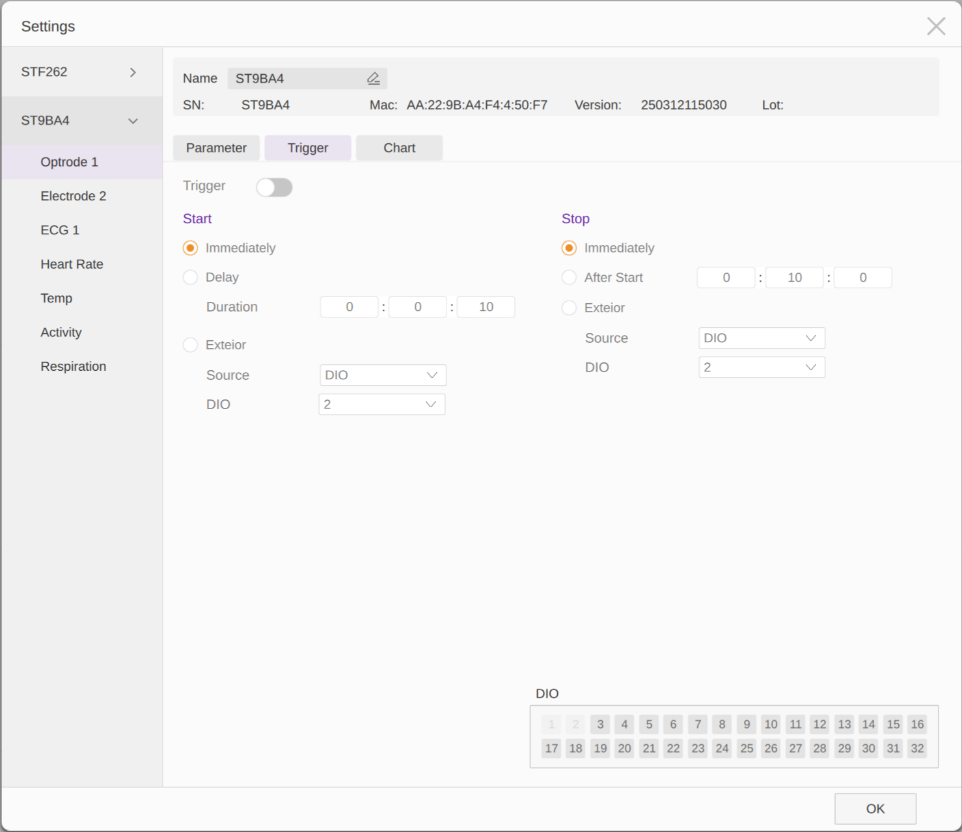Viewport: 962px width, 832px height.
Task: Click DIO channel 22 button
Action: click(x=673, y=749)
